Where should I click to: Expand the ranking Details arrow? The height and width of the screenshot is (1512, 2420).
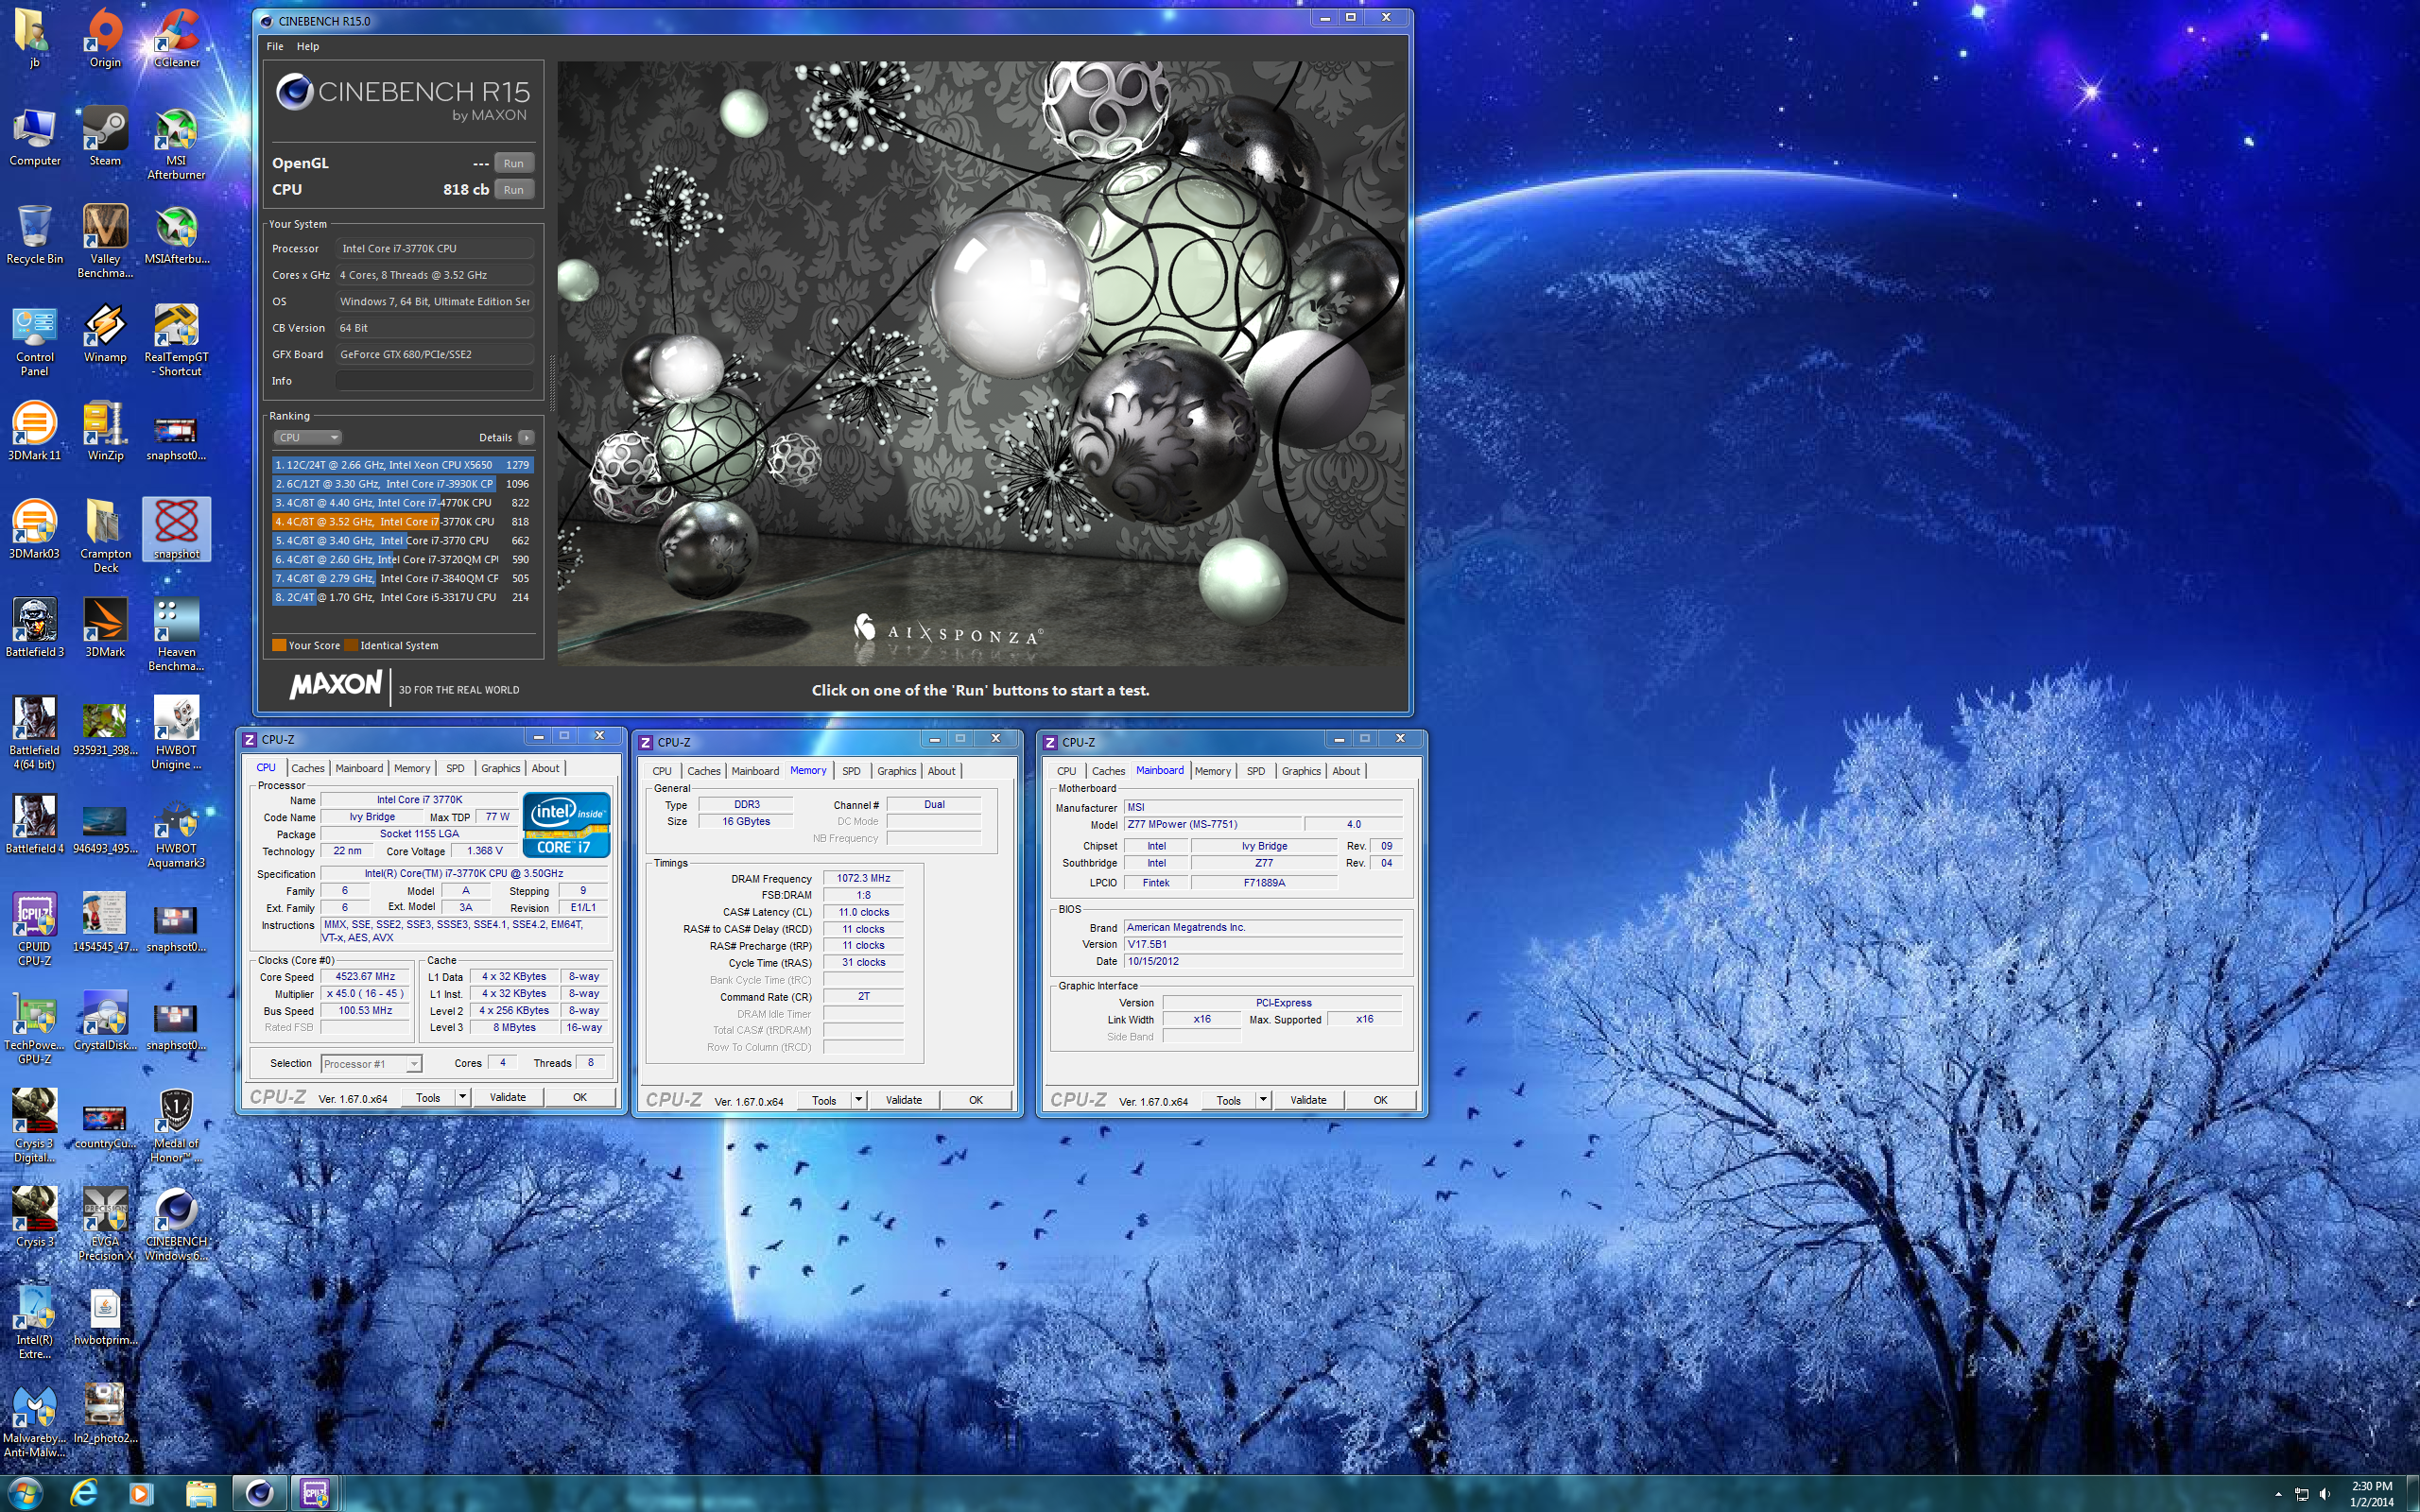point(526,437)
